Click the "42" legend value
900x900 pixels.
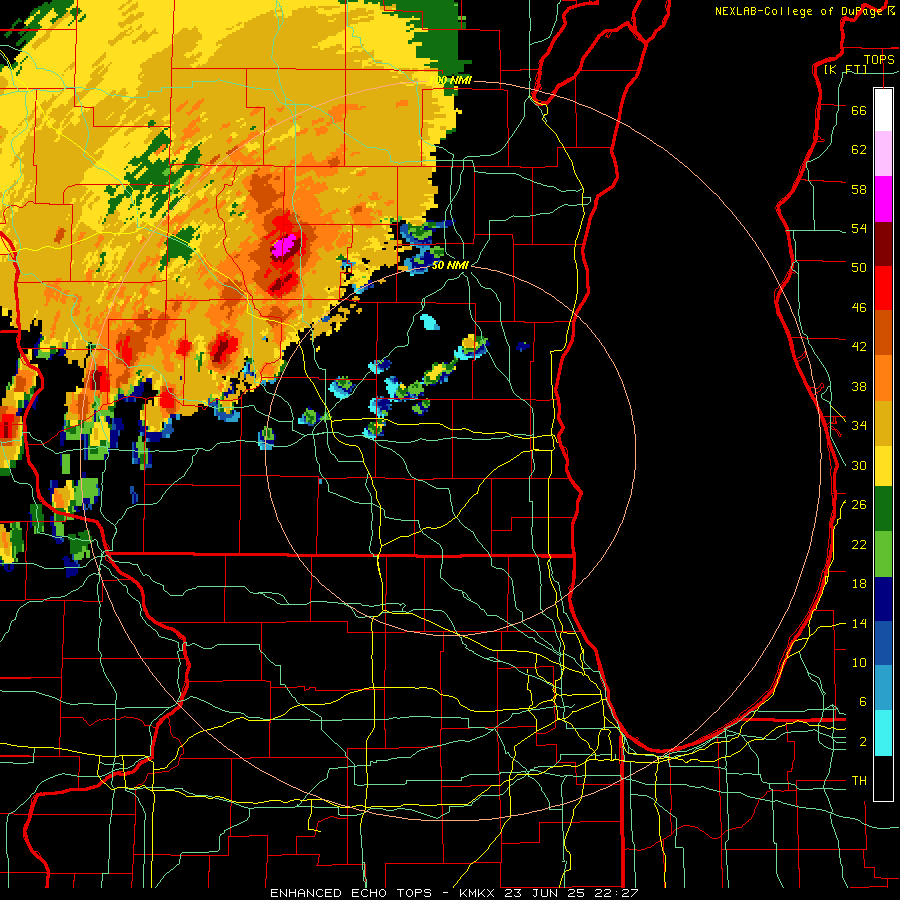[x=859, y=347]
